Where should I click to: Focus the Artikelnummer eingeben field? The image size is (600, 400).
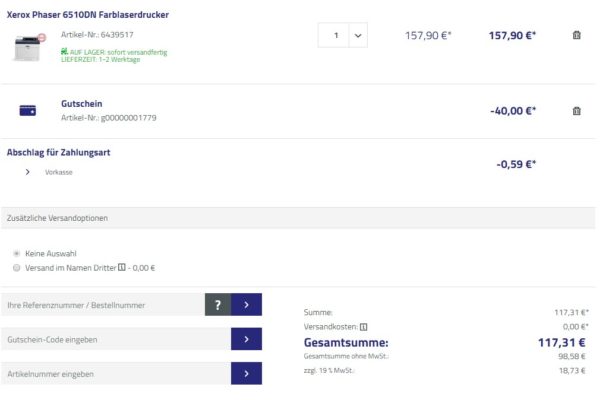[115, 373]
